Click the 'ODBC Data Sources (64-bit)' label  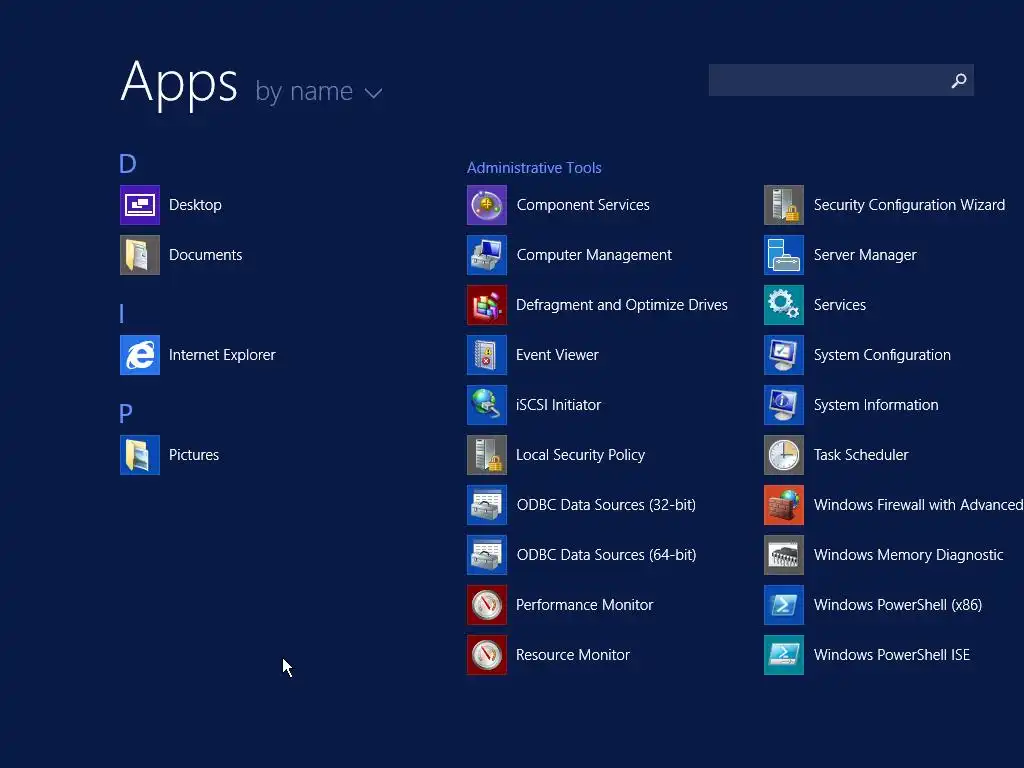point(607,554)
